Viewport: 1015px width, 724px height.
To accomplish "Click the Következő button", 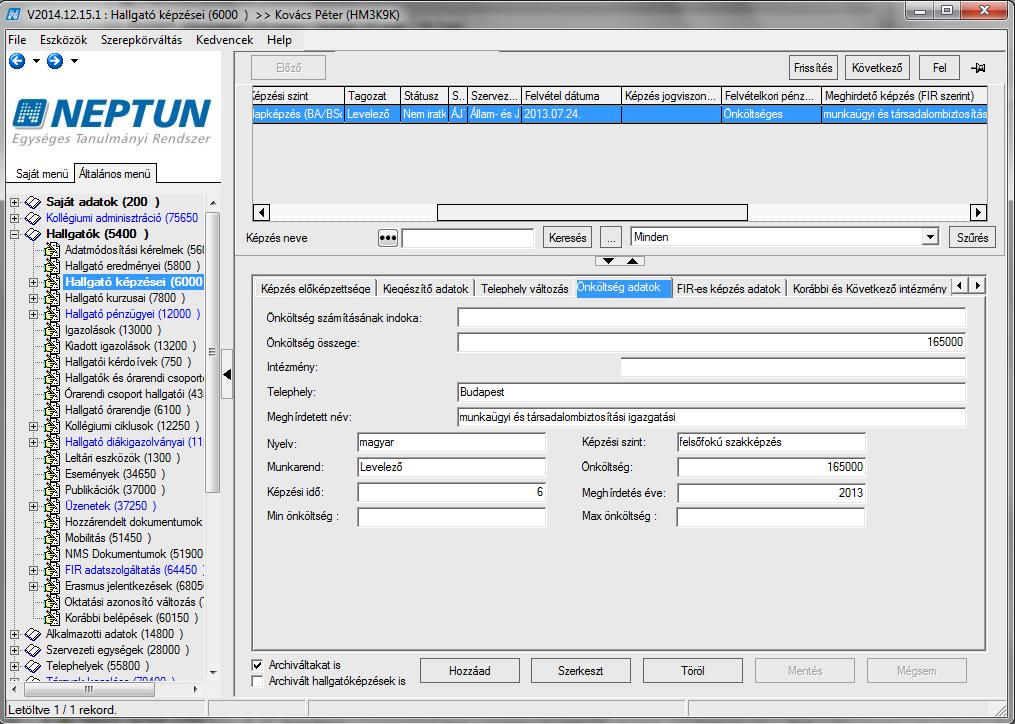I will (877, 68).
